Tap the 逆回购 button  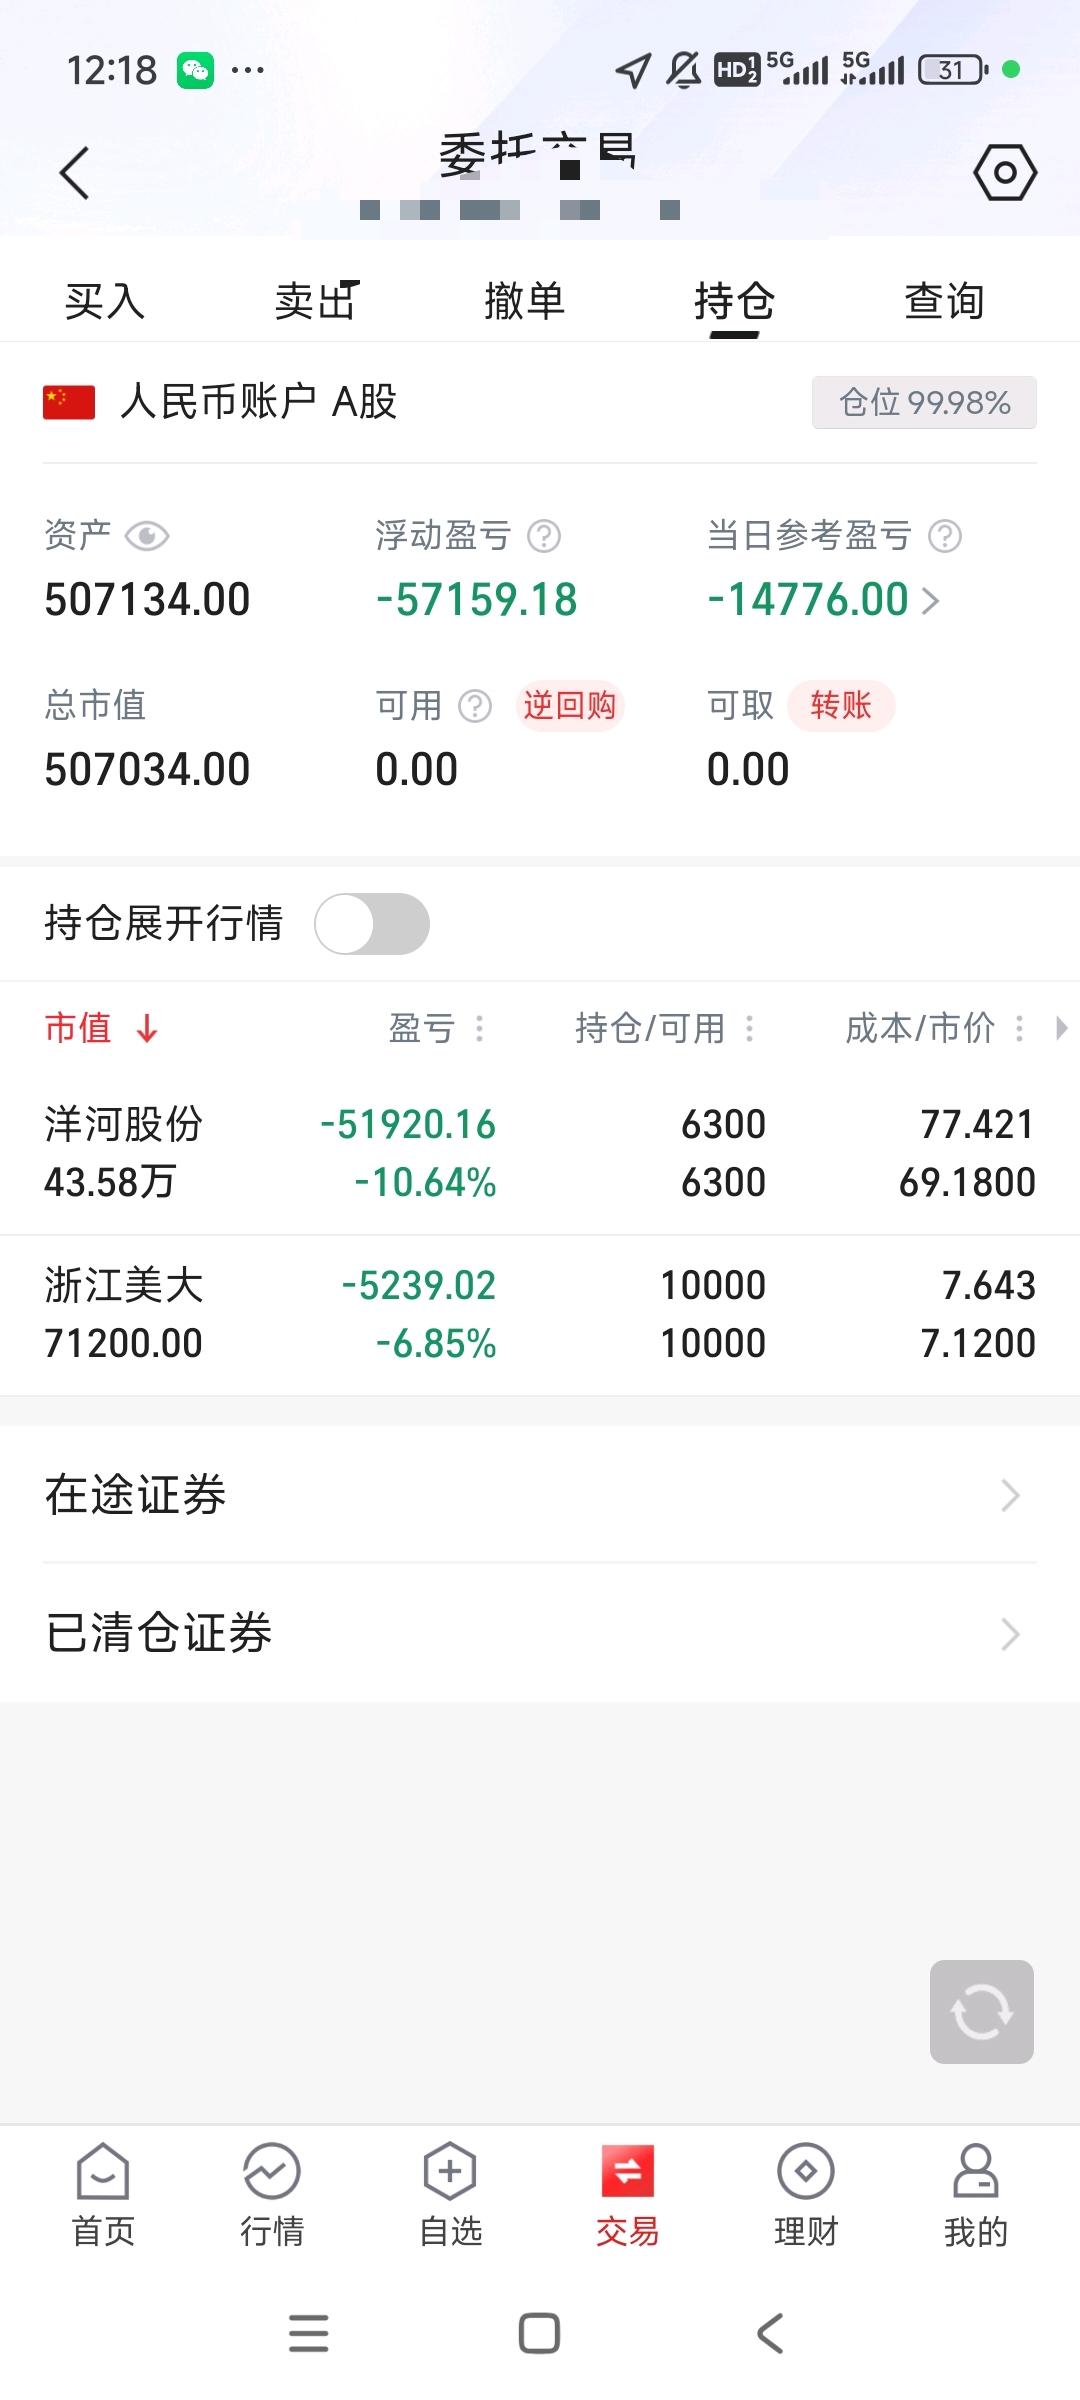click(x=570, y=706)
